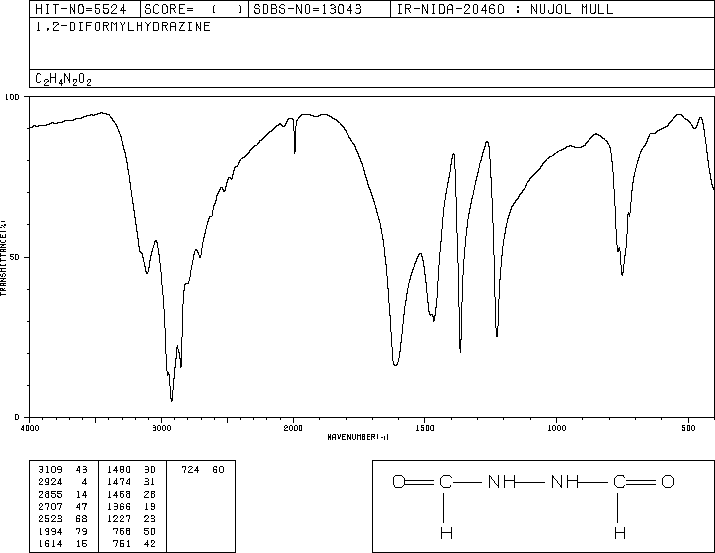Select peak table entry 761
This screenshot has height=553, width=715.
(x=122, y=544)
